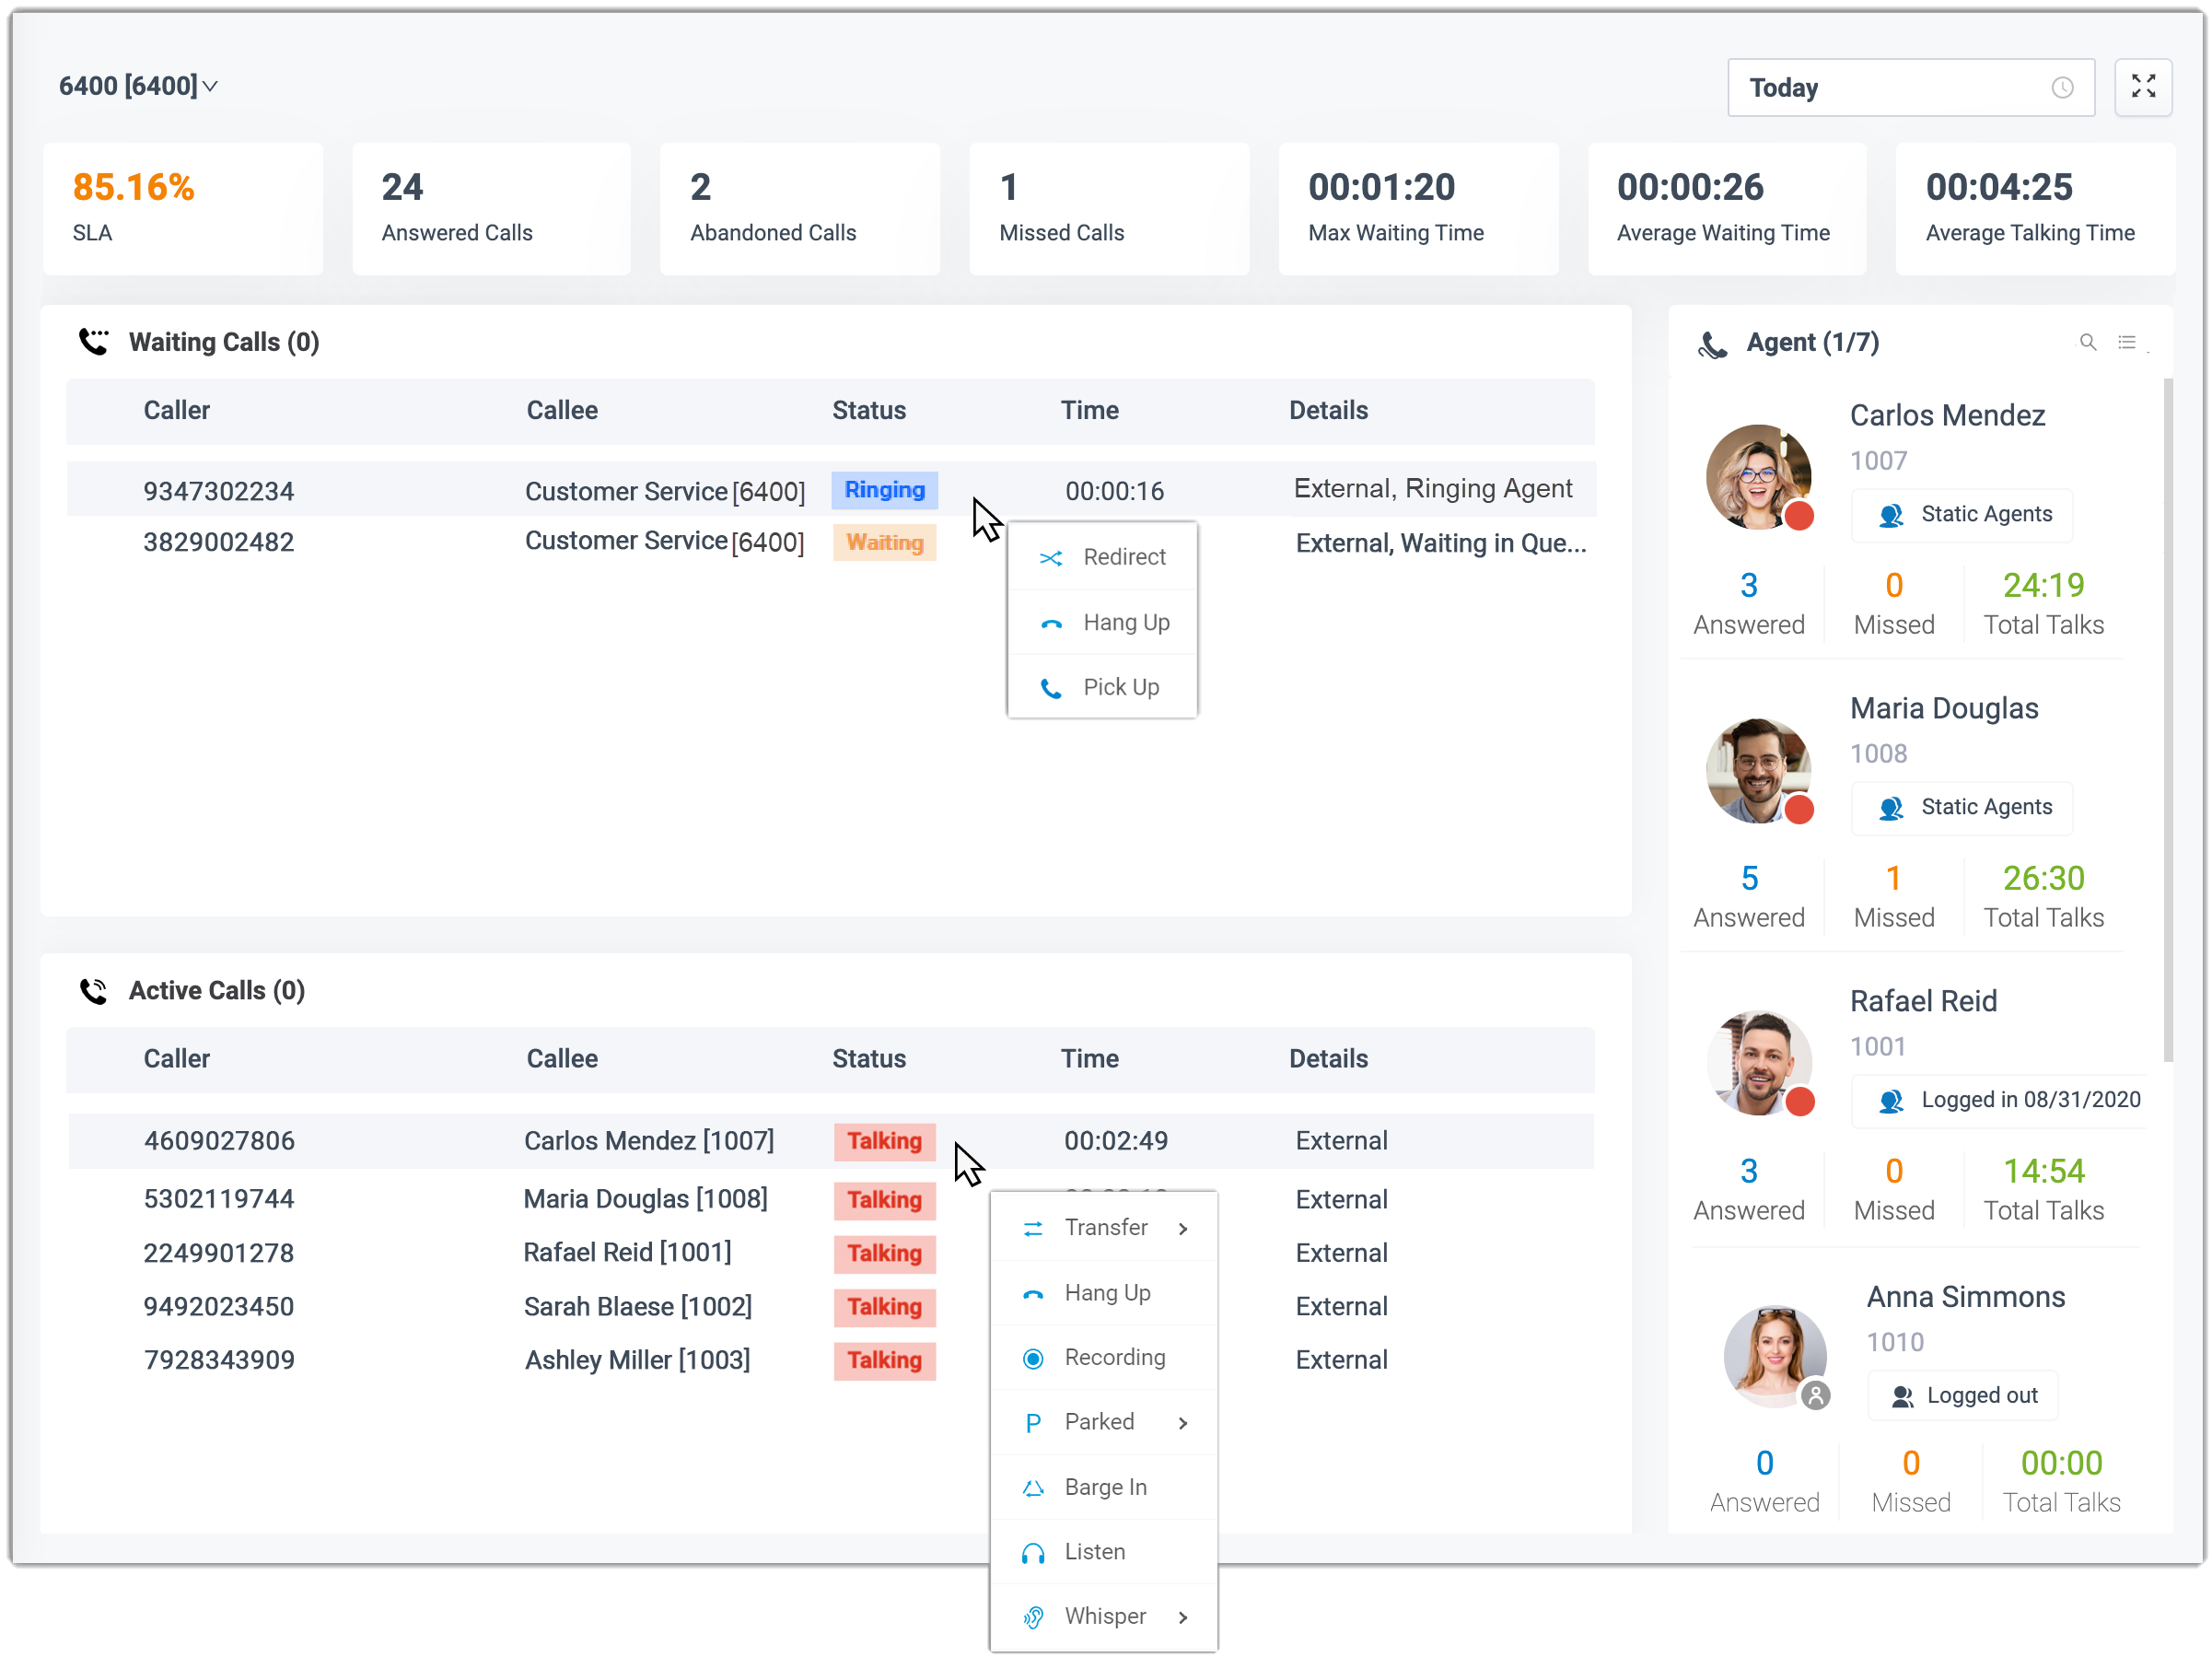Image resolution: width=2212 pixels, height=1657 pixels.
Task: Click the clock icon in Today field
Action: pyautogui.click(x=2061, y=88)
